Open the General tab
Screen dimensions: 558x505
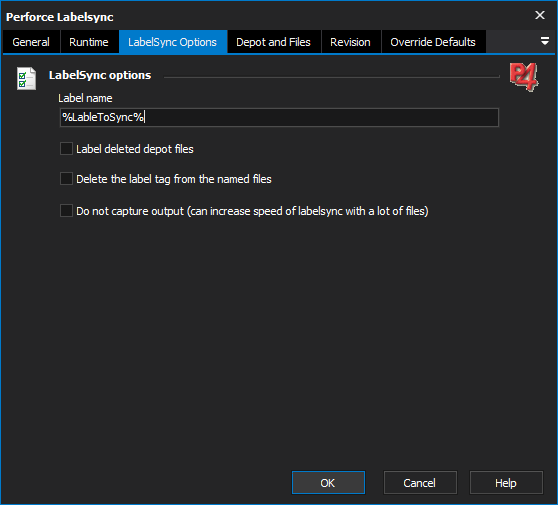coord(31,42)
